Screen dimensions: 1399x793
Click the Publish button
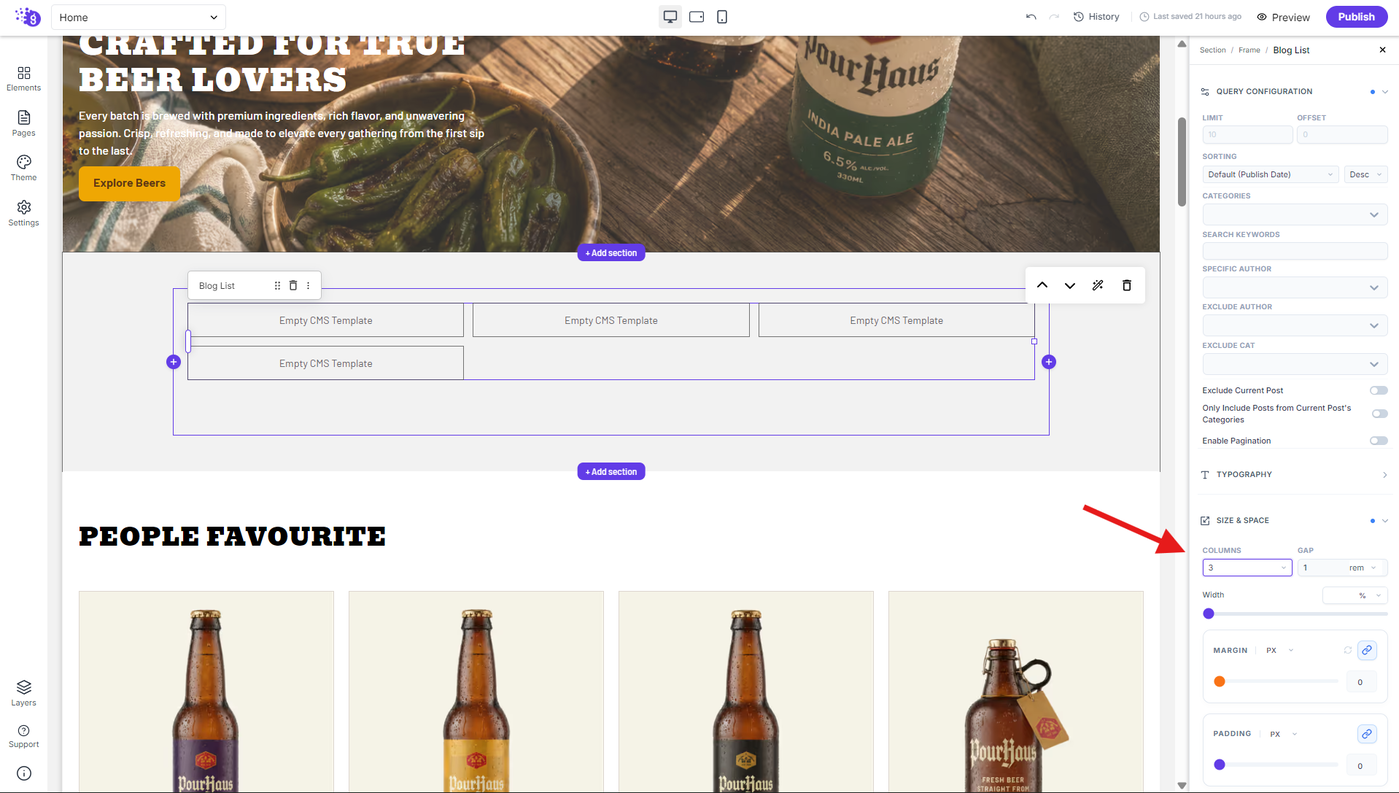pos(1356,17)
